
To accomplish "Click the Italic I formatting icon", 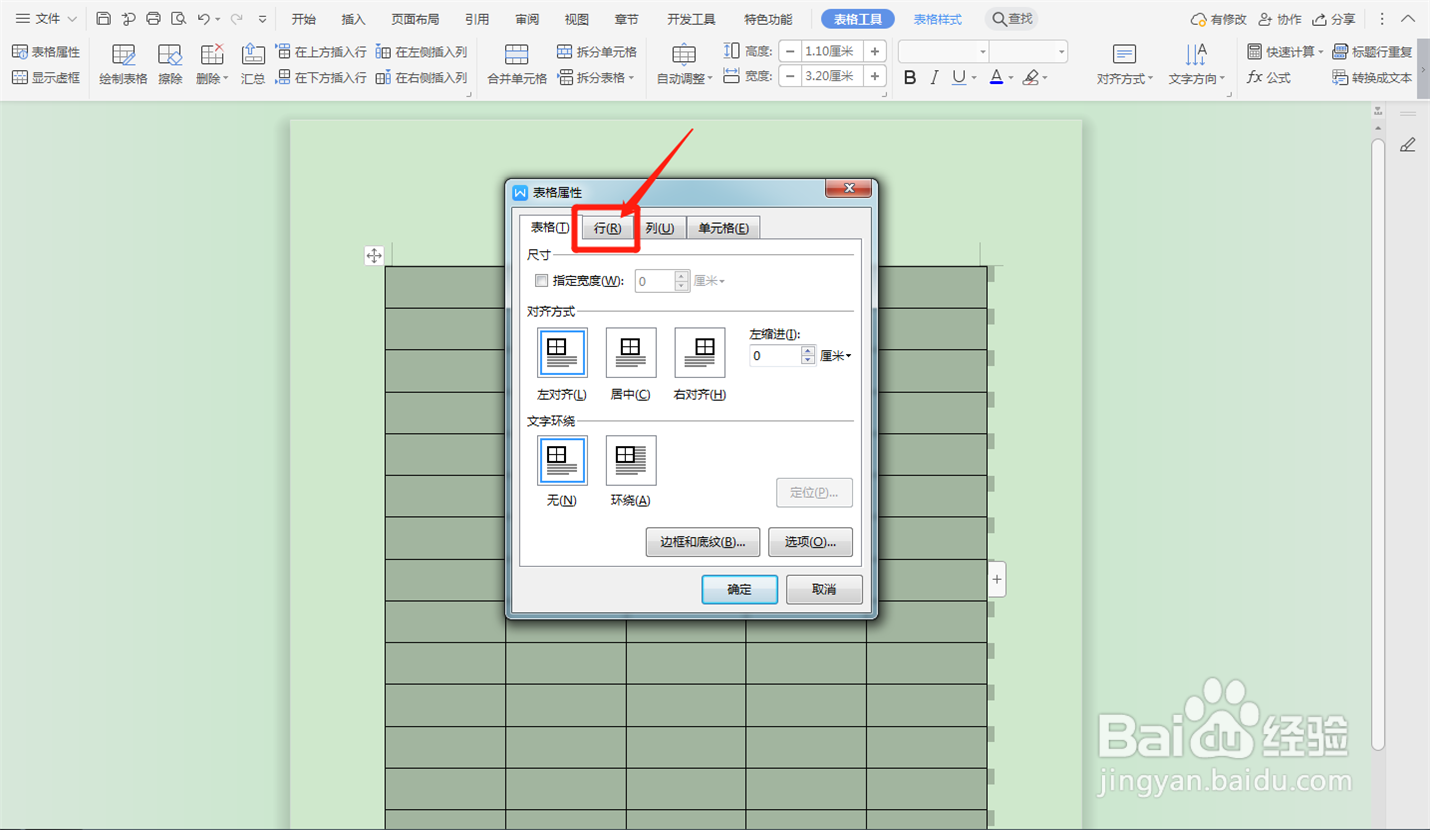I will [934, 77].
